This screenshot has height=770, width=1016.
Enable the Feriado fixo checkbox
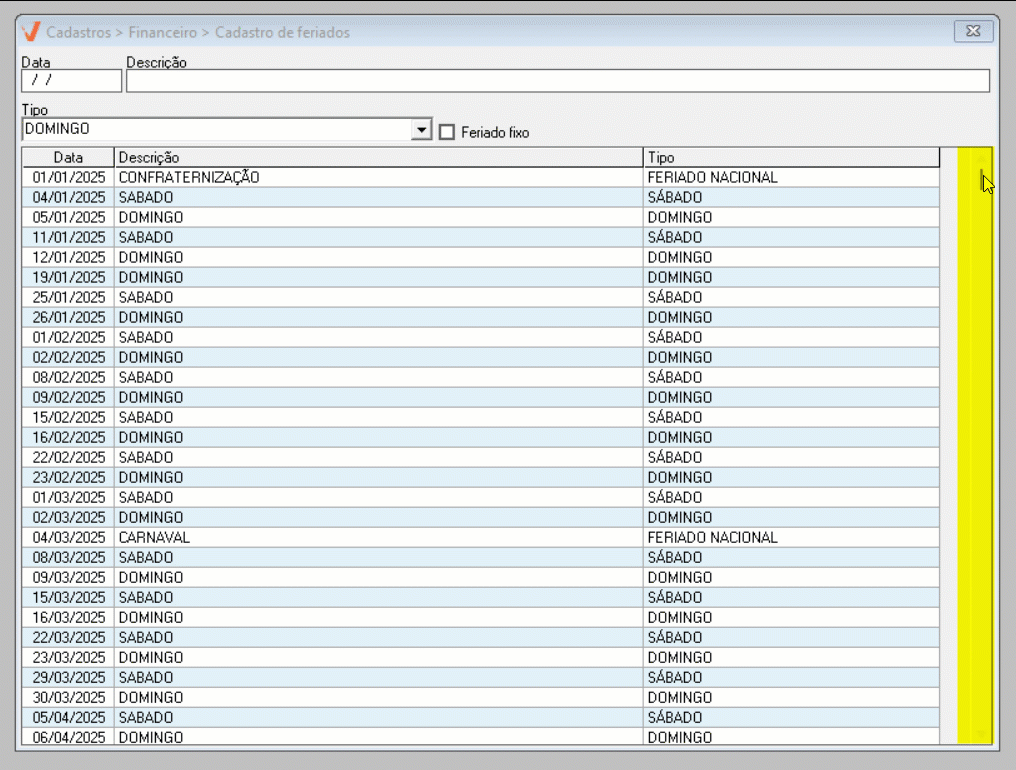[447, 132]
